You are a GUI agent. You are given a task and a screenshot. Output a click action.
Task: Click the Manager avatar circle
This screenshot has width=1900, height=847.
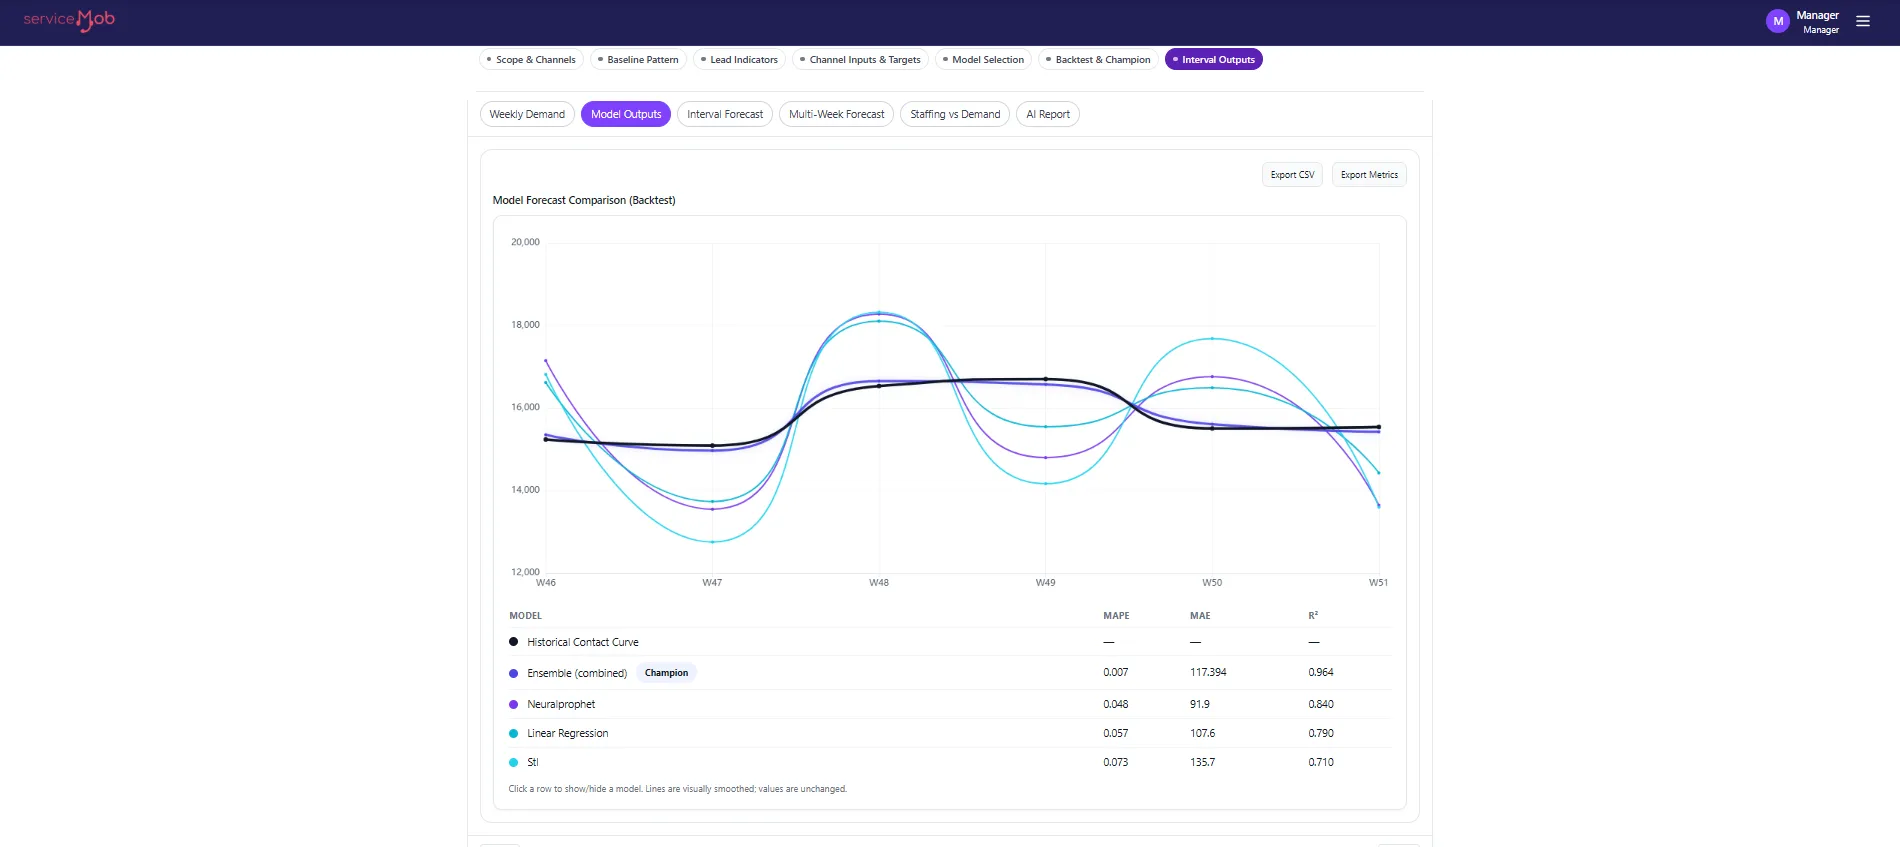pyautogui.click(x=1778, y=21)
